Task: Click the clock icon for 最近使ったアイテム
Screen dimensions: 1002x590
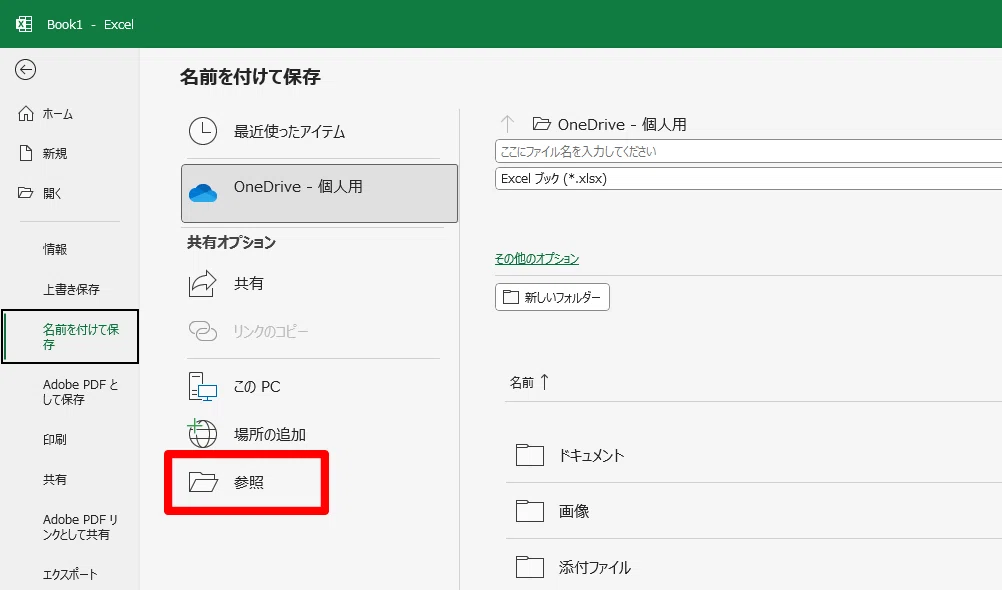Action: (x=203, y=131)
